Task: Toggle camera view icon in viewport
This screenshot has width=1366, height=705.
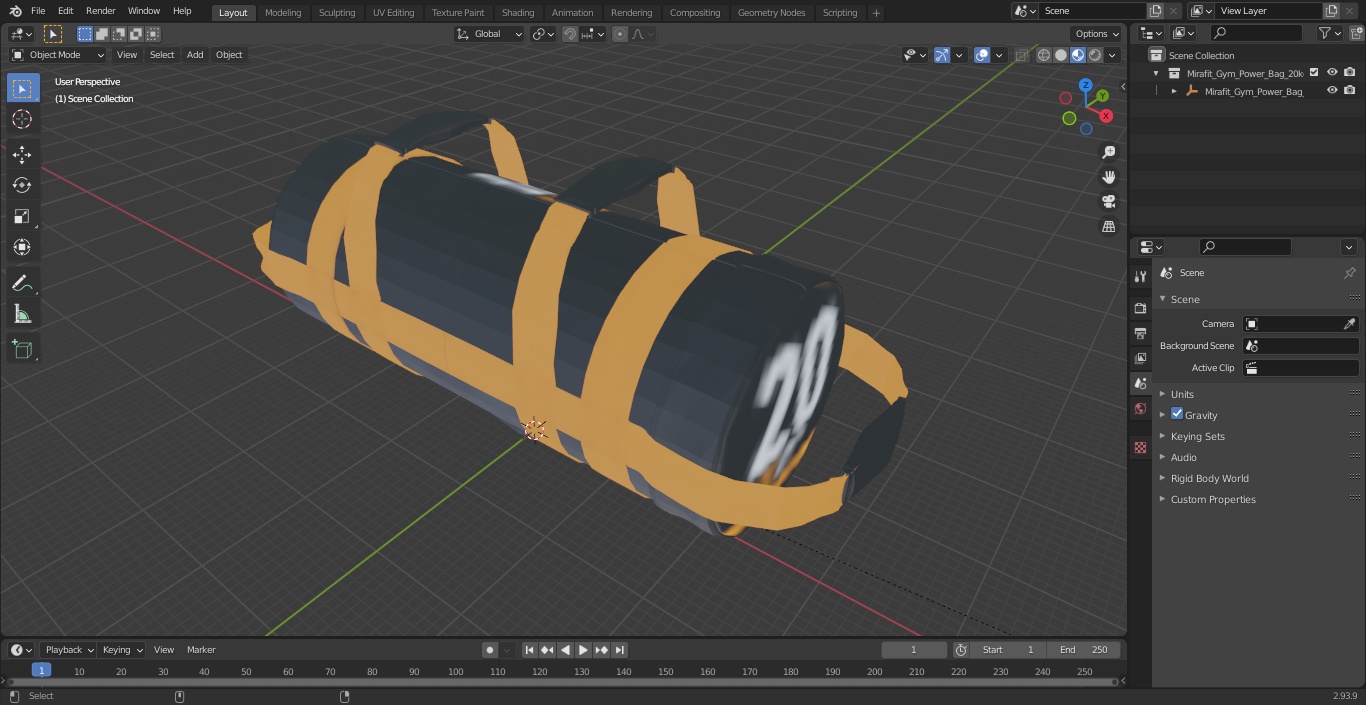Action: (1108, 202)
